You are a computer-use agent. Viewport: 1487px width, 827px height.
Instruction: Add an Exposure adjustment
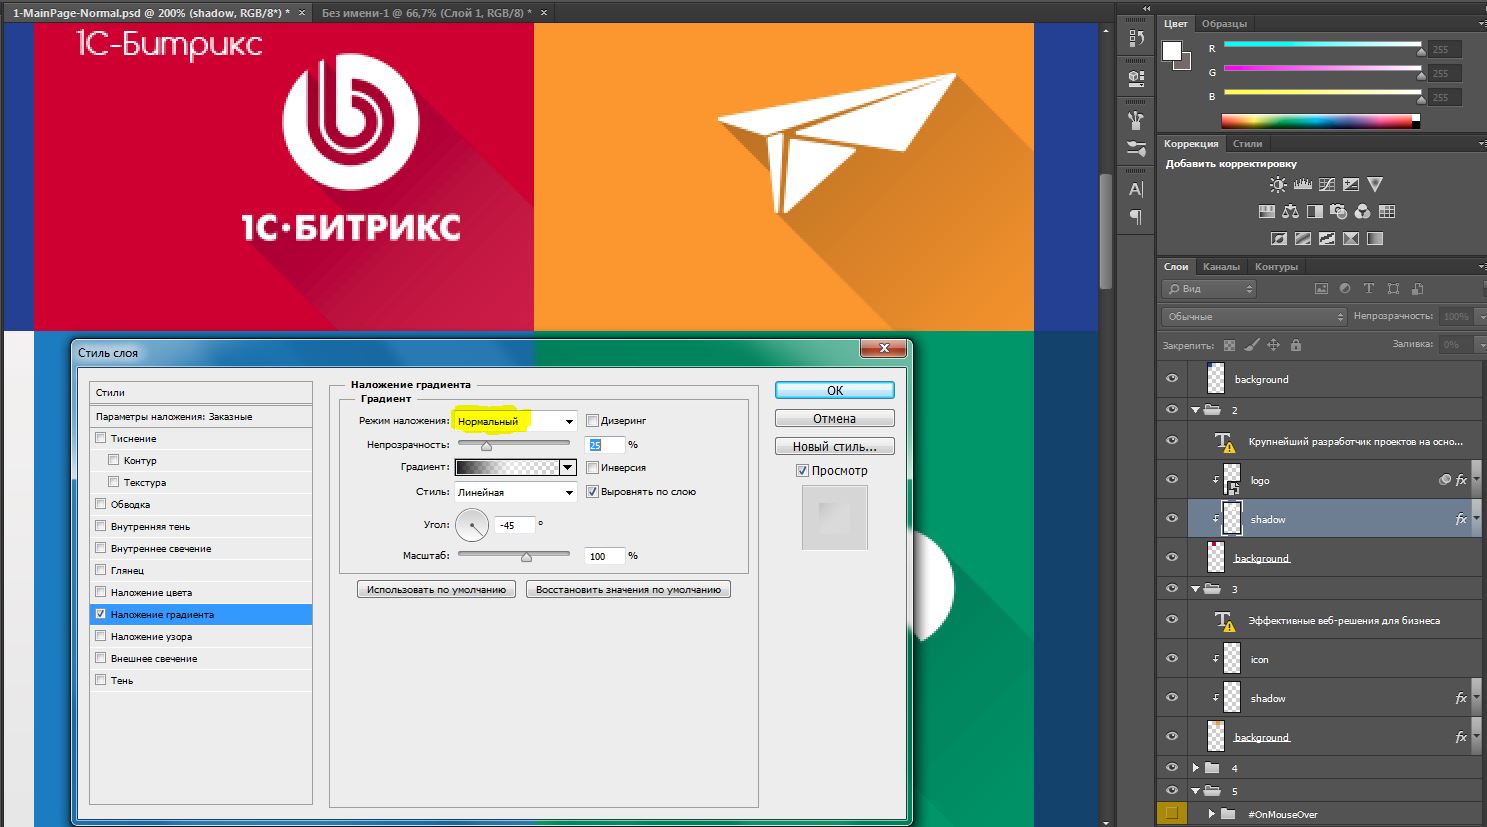click(x=1351, y=185)
